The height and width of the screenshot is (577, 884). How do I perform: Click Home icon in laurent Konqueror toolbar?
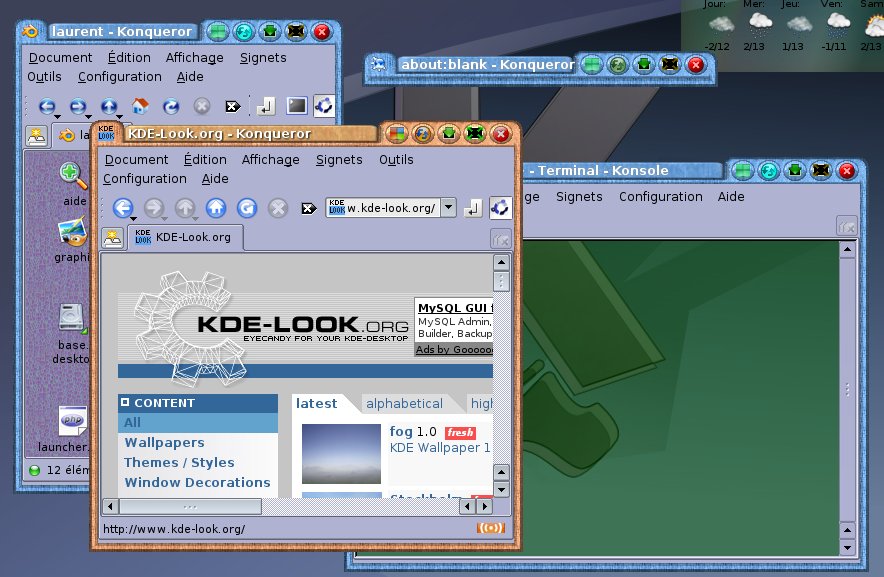140,105
